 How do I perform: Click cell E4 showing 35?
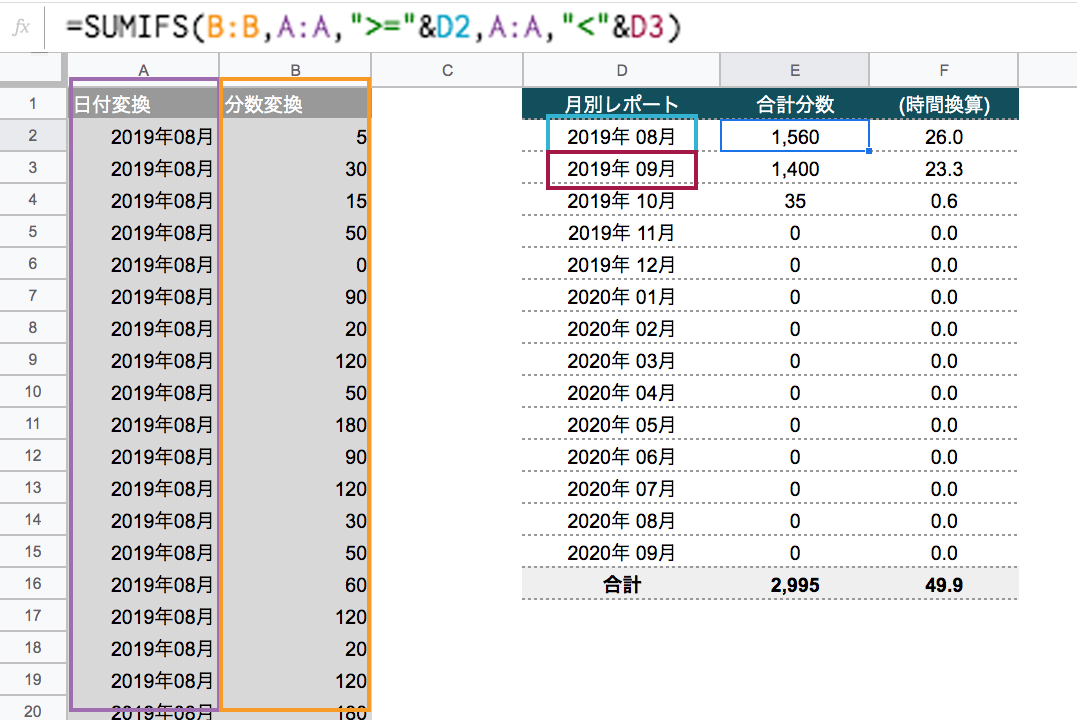pos(795,201)
